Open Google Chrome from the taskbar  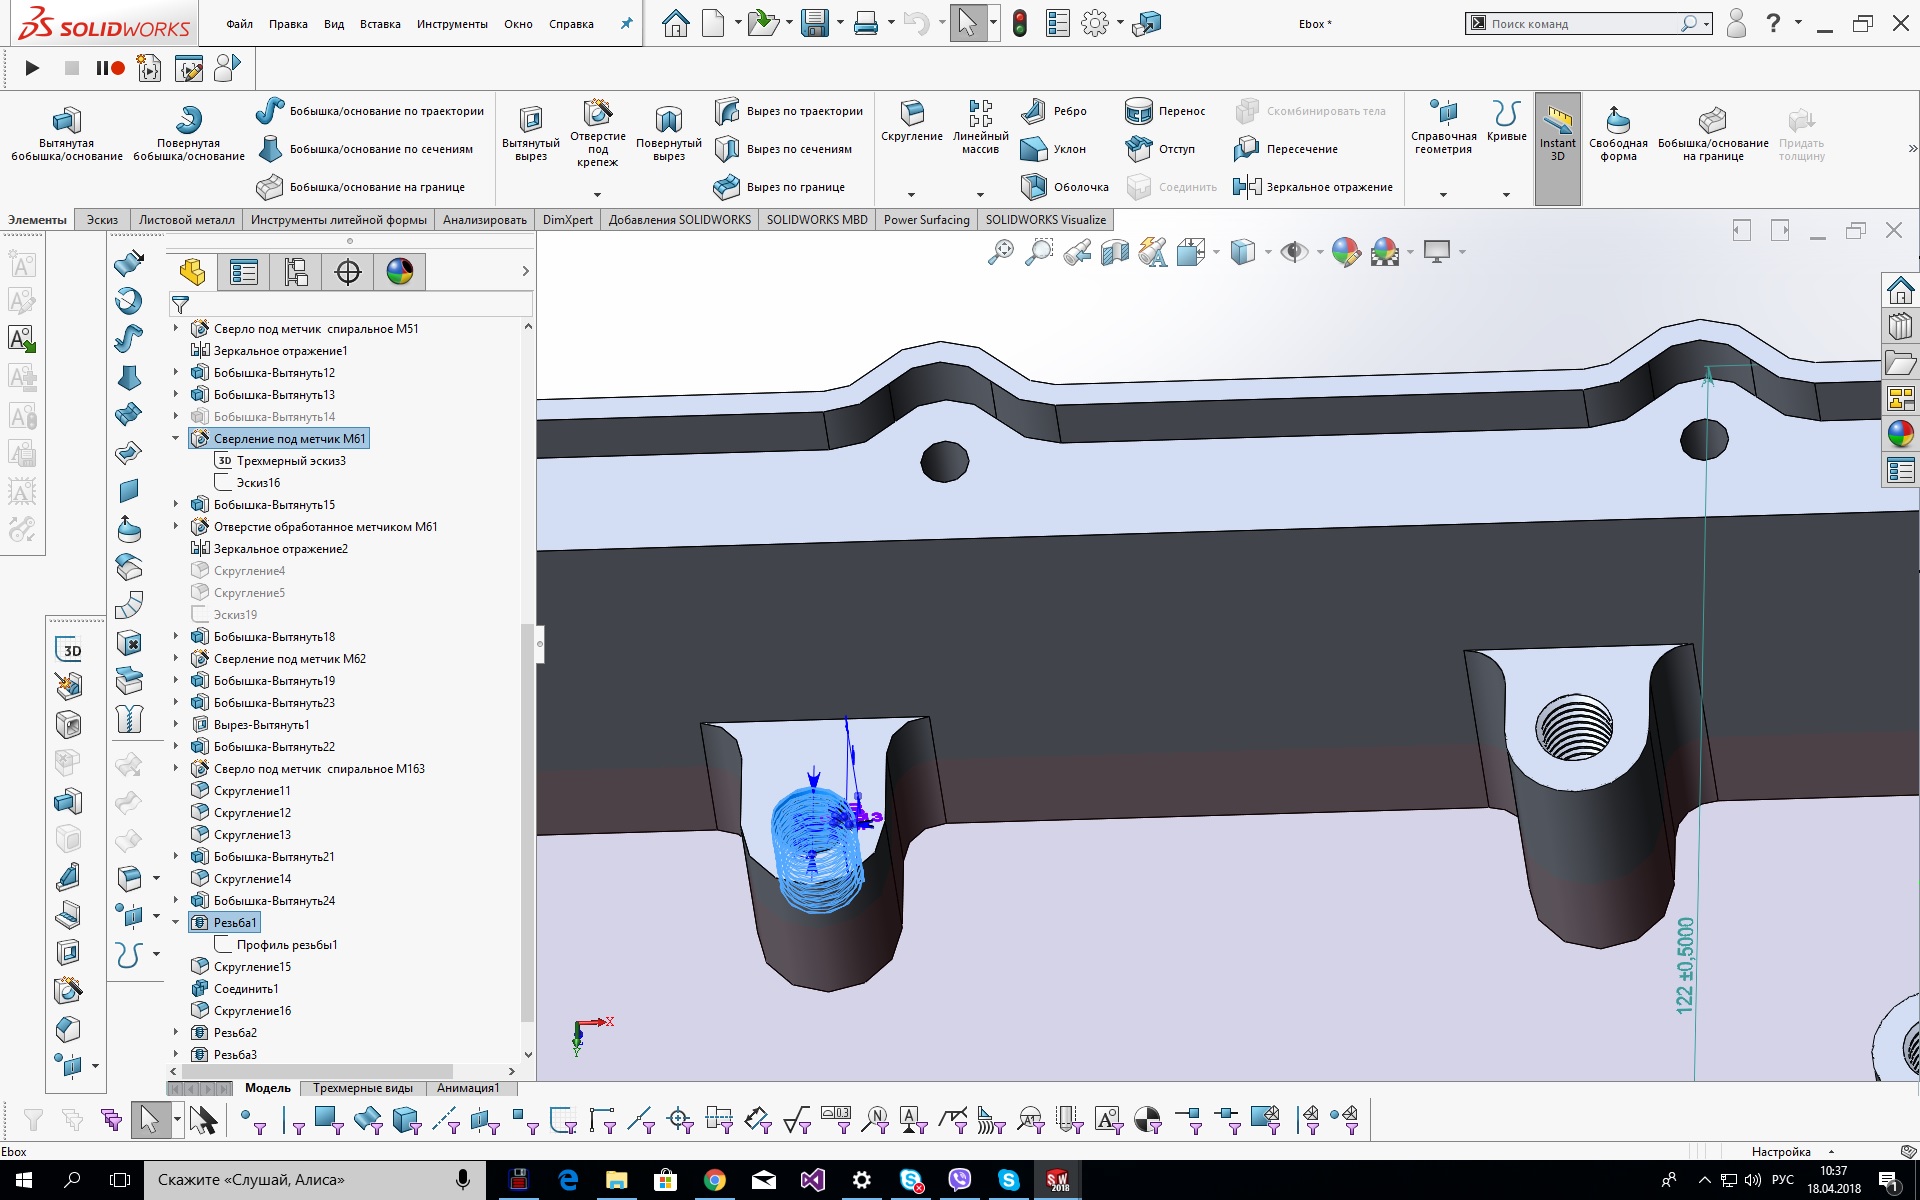tap(714, 1180)
